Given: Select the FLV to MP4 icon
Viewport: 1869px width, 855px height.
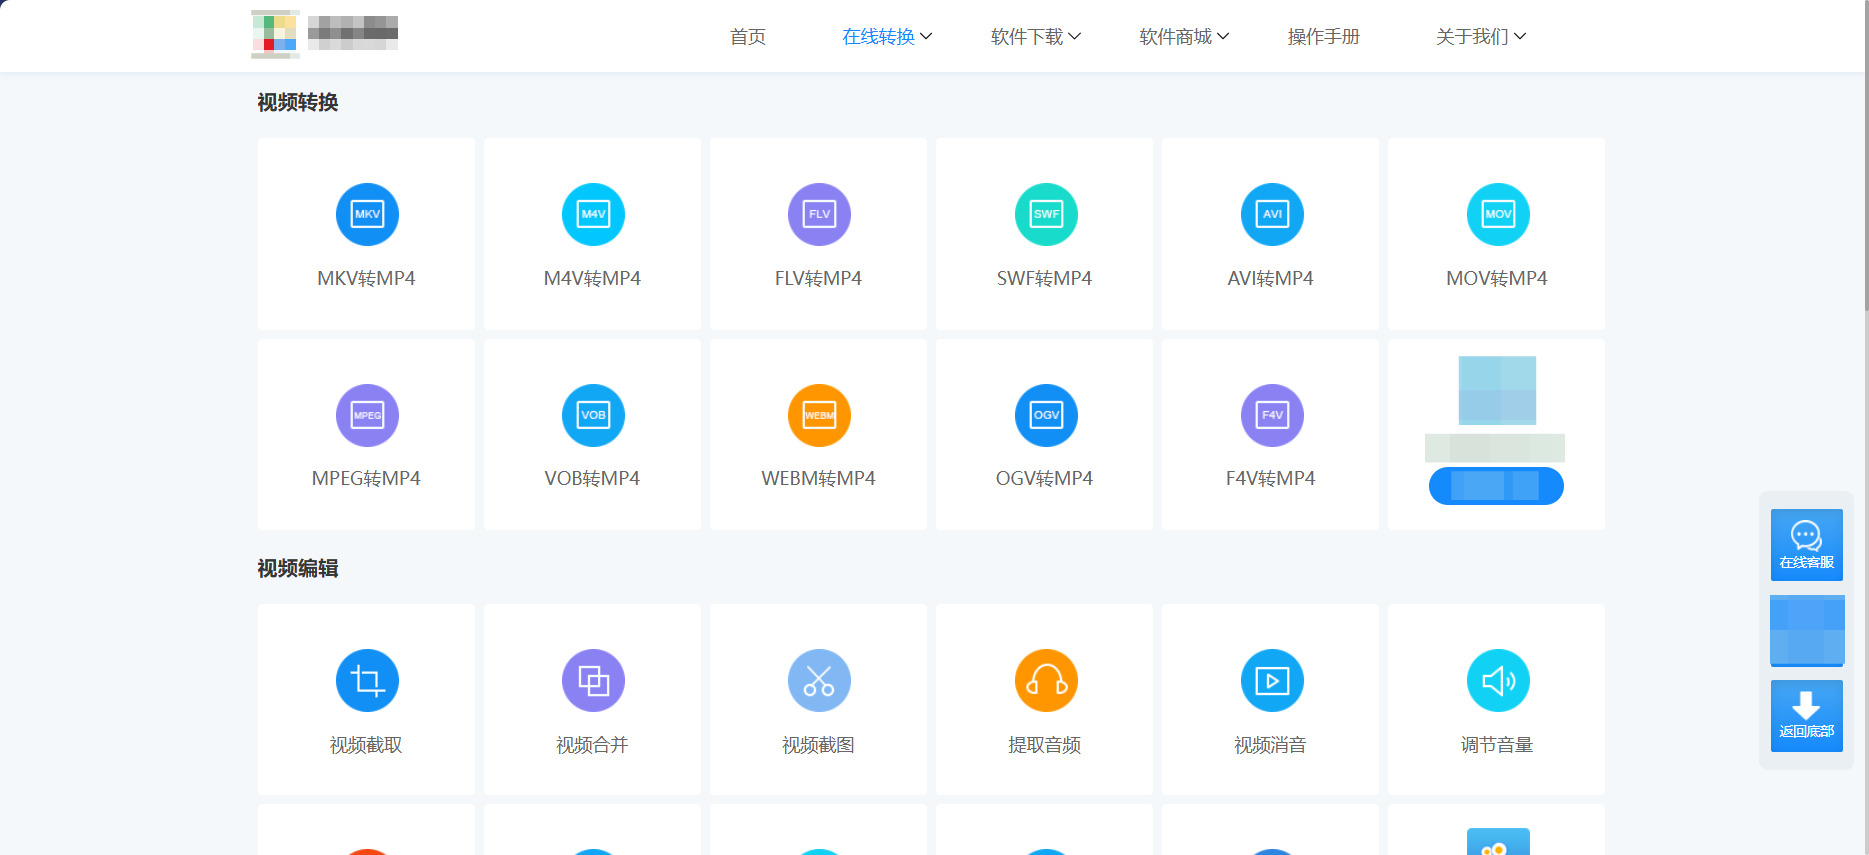Looking at the screenshot, I should [819, 214].
